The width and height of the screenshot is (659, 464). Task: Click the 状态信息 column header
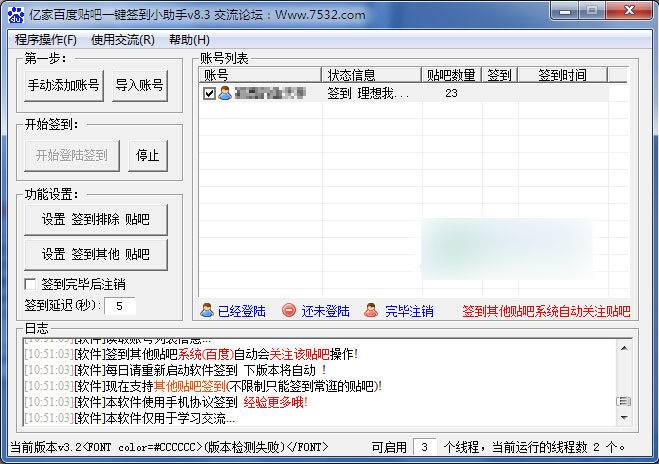coord(371,75)
